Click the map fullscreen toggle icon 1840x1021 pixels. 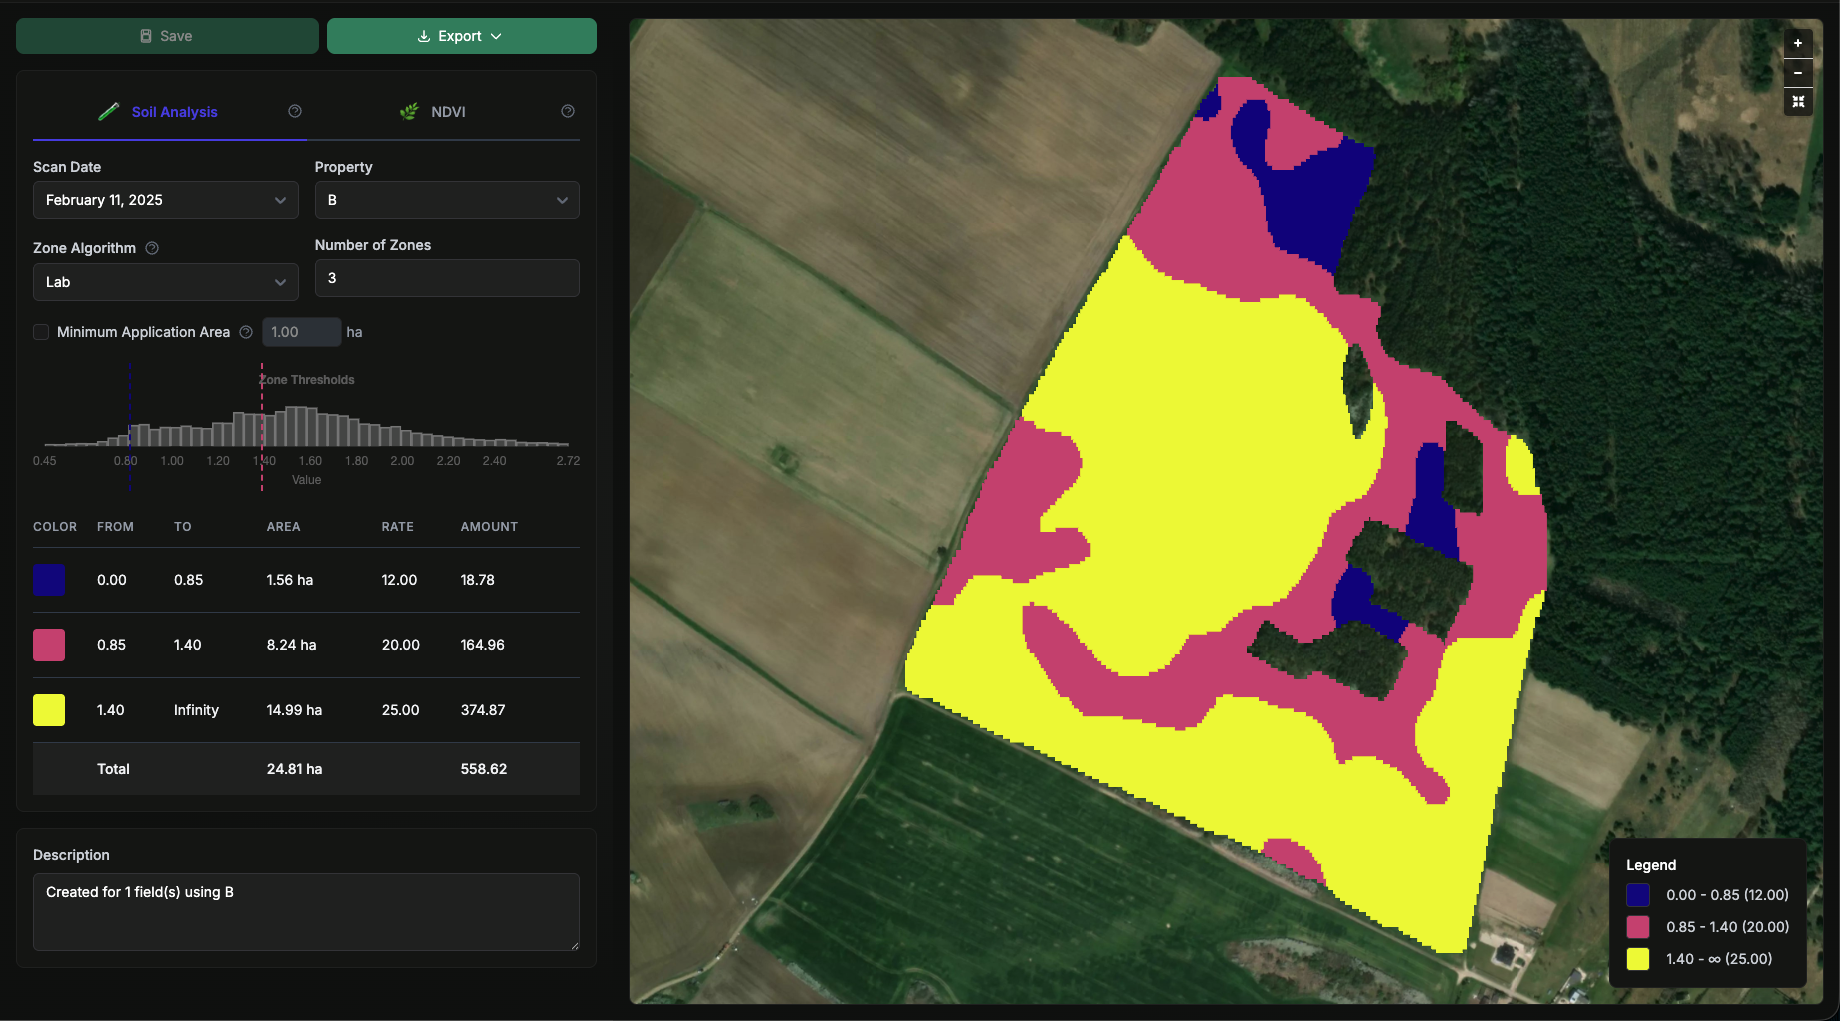coord(1797,101)
